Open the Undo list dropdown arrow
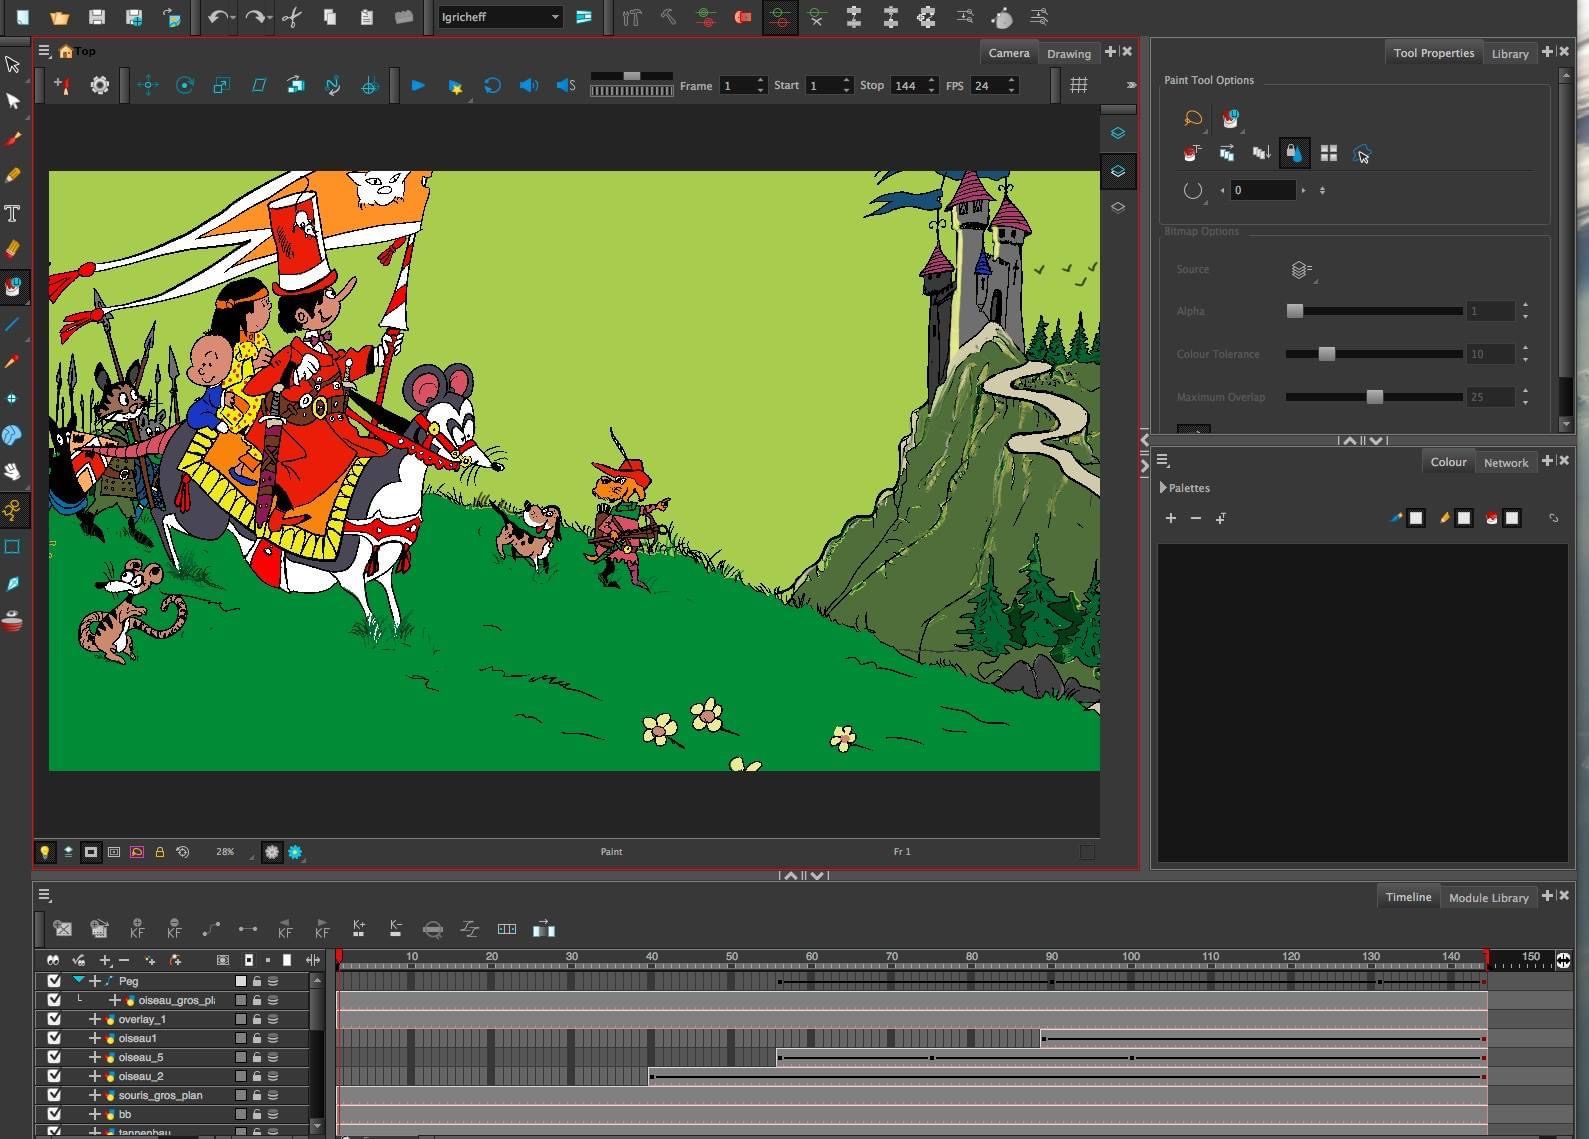This screenshot has width=1589, height=1139. click(232, 18)
